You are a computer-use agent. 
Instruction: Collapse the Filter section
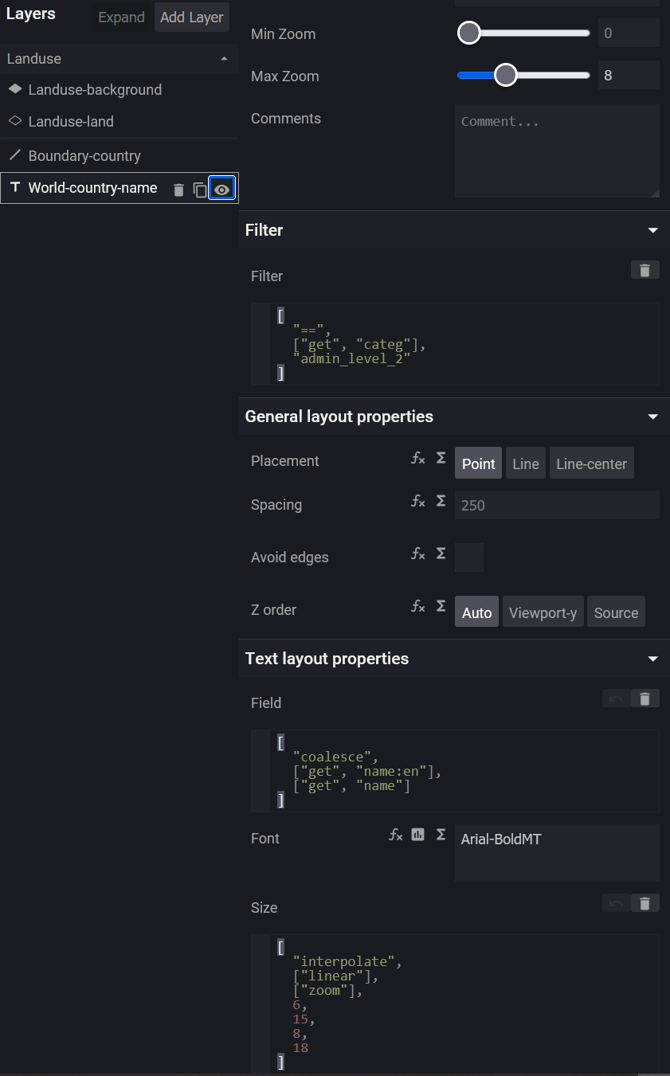(653, 230)
